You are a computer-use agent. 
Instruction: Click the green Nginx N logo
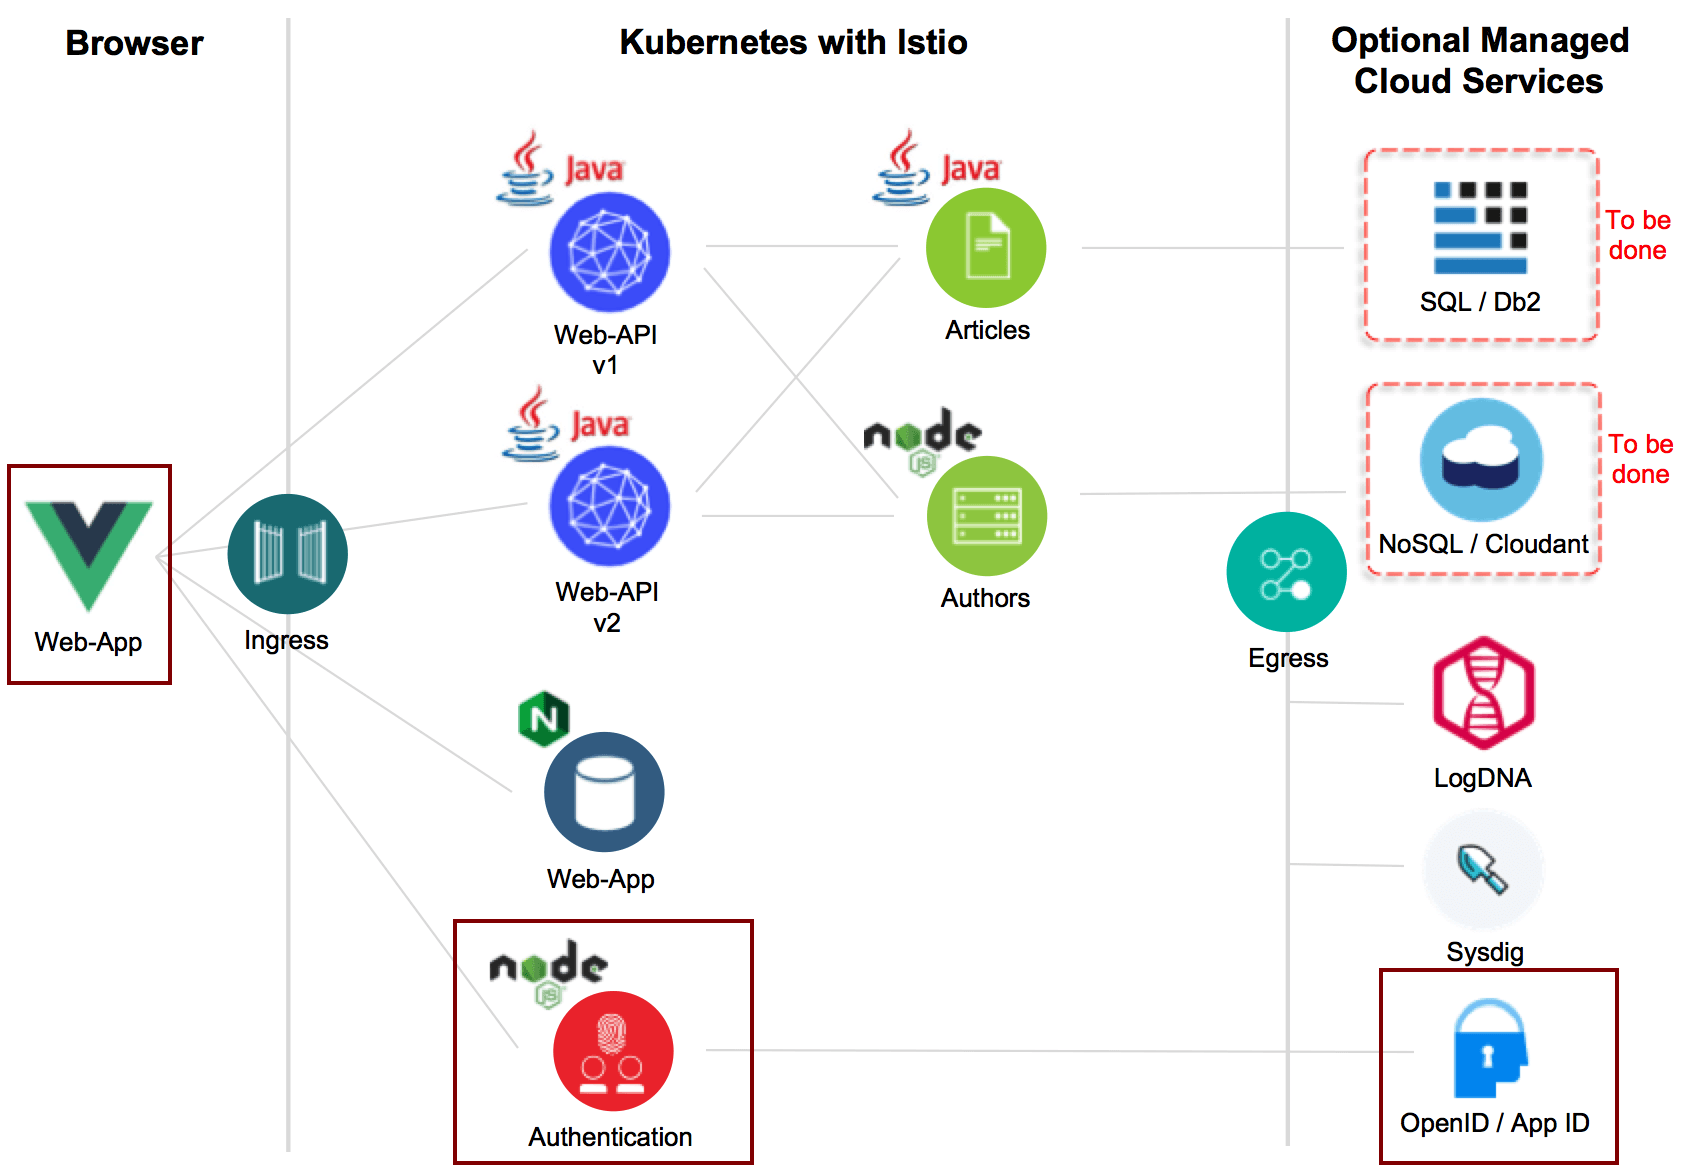[x=544, y=719]
